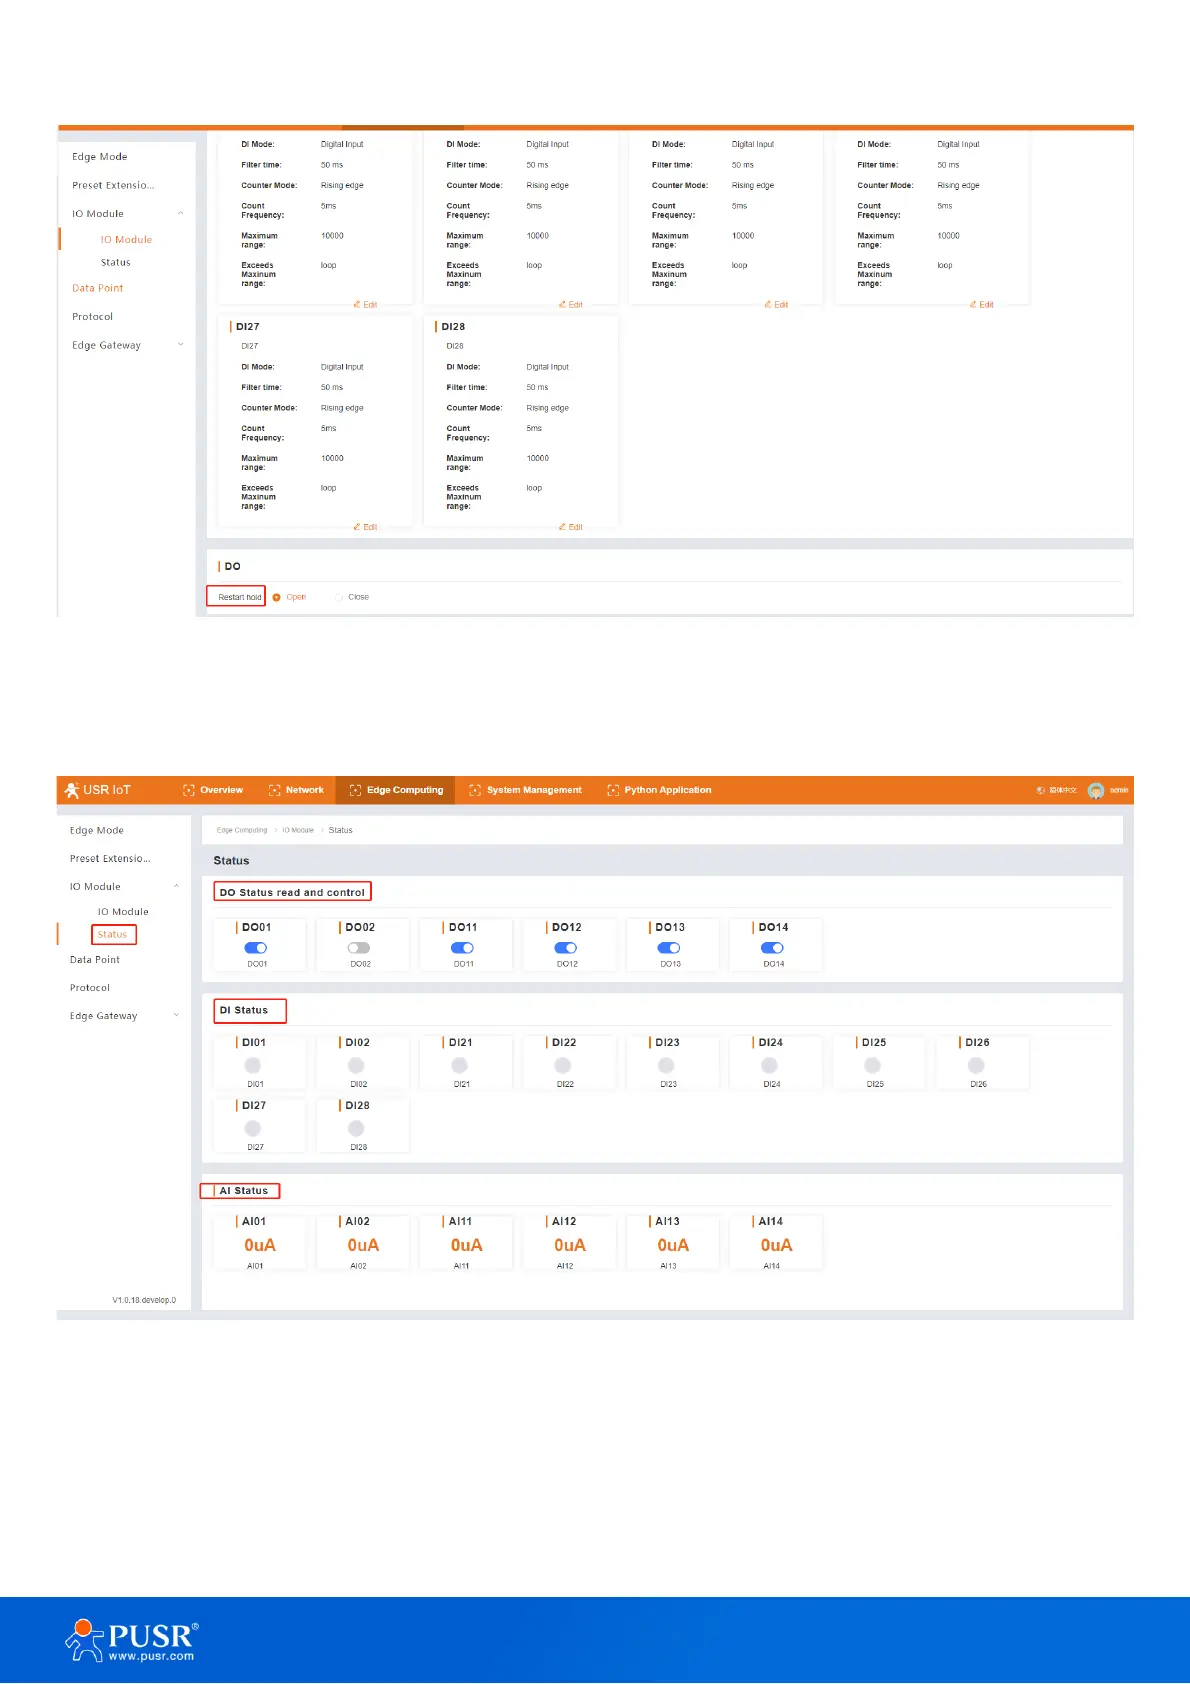Expand Edge Gateway chevron in top screenshot sidebar

point(181,345)
